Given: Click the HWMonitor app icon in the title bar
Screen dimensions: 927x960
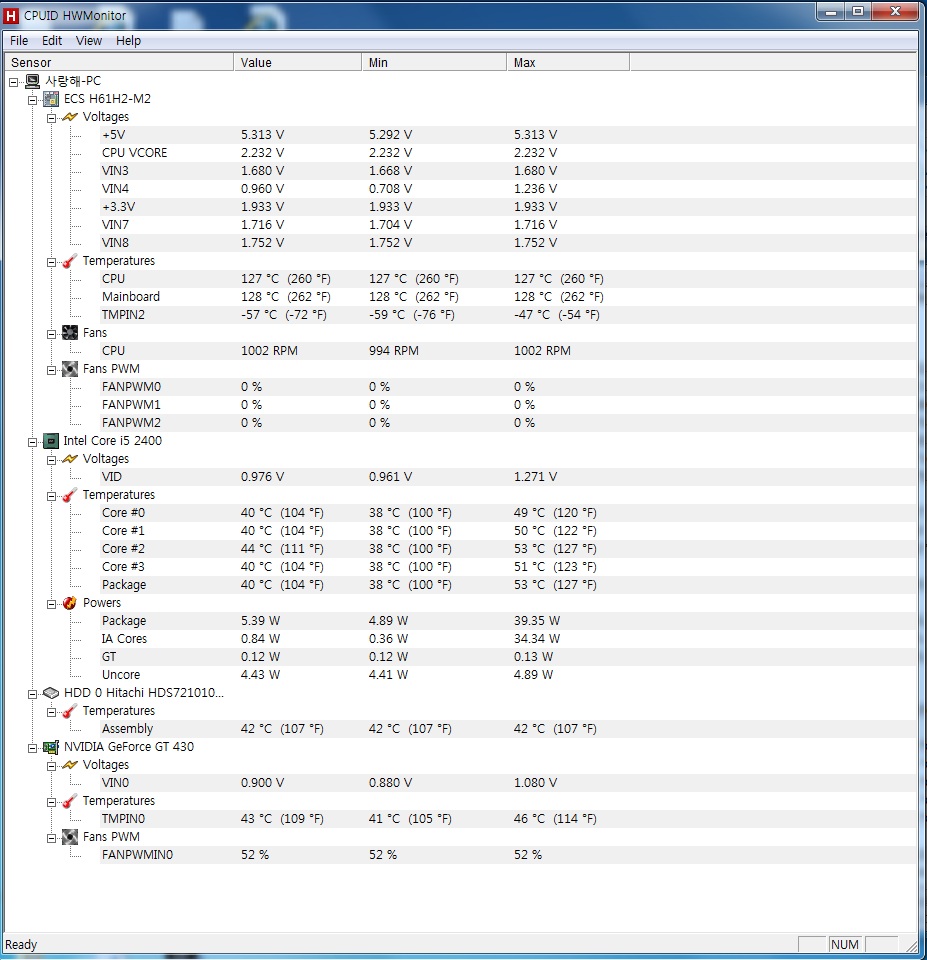Looking at the screenshot, I should (x=11, y=15).
